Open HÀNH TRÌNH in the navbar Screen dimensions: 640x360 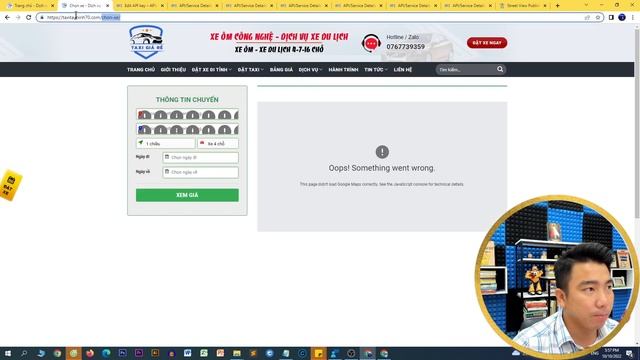(343, 70)
